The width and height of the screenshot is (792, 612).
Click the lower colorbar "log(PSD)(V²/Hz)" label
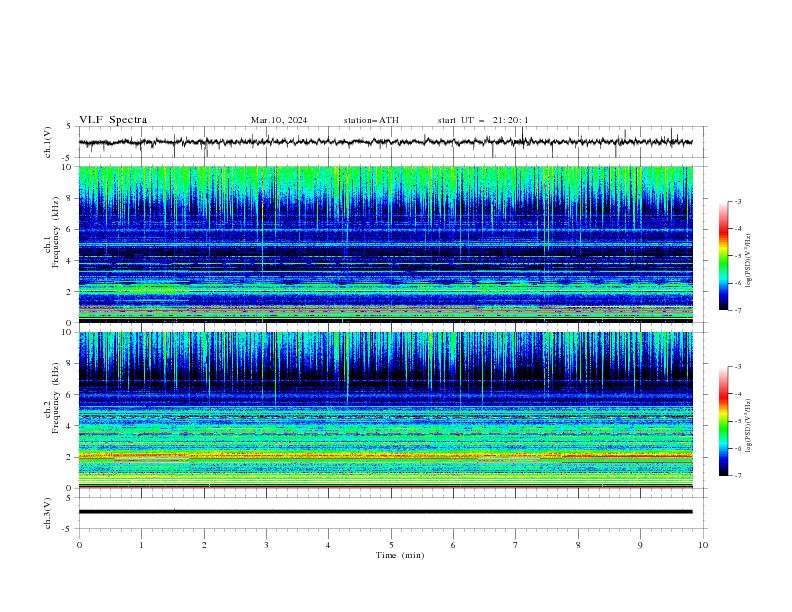(x=748, y=425)
